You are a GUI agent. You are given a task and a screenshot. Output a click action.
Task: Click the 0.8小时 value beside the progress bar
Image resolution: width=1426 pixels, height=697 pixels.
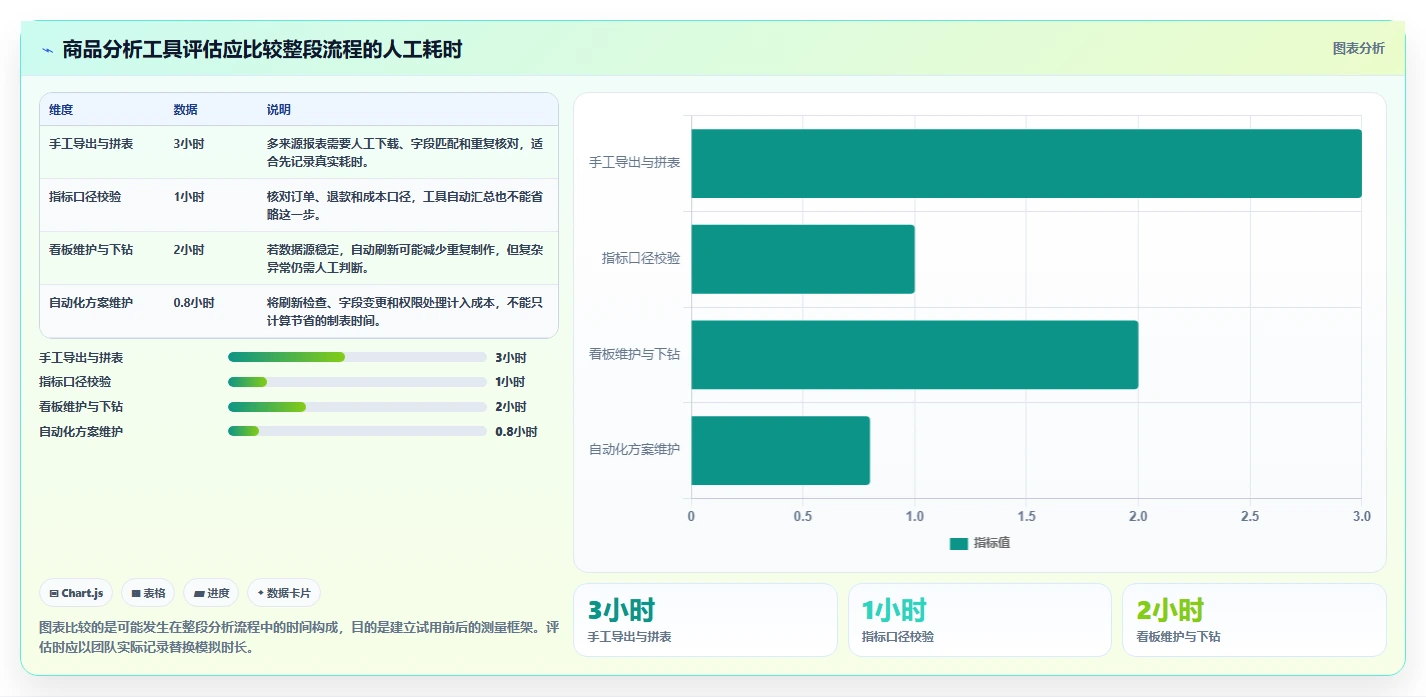coord(516,432)
